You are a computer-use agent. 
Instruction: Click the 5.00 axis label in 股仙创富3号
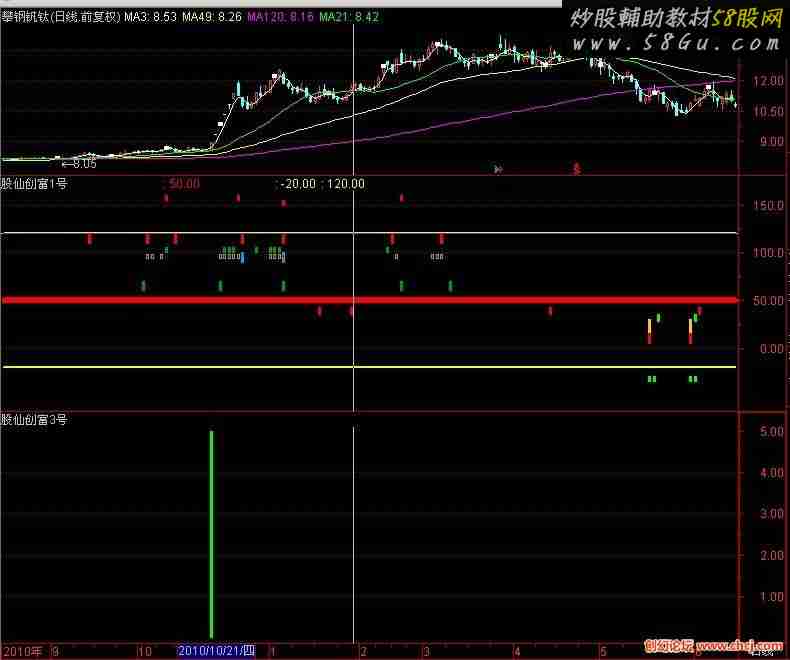772,431
